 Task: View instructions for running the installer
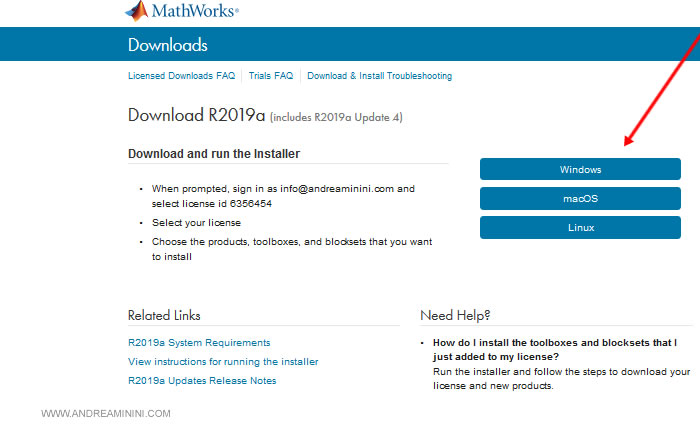coord(223,362)
